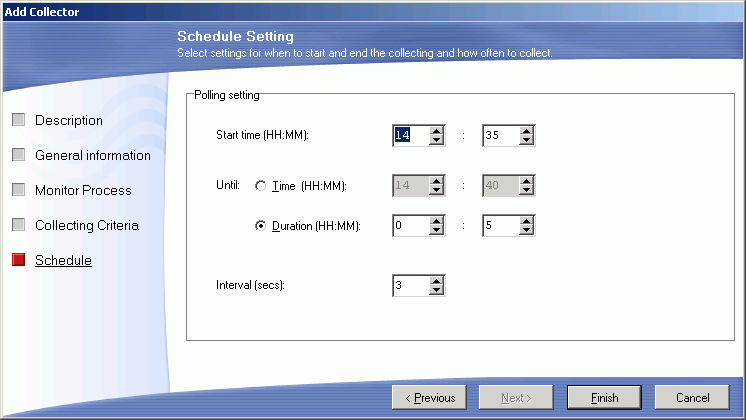The image size is (746, 420).
Task: Increase the duration minutes spinner
Action: (x=527, y=221)
